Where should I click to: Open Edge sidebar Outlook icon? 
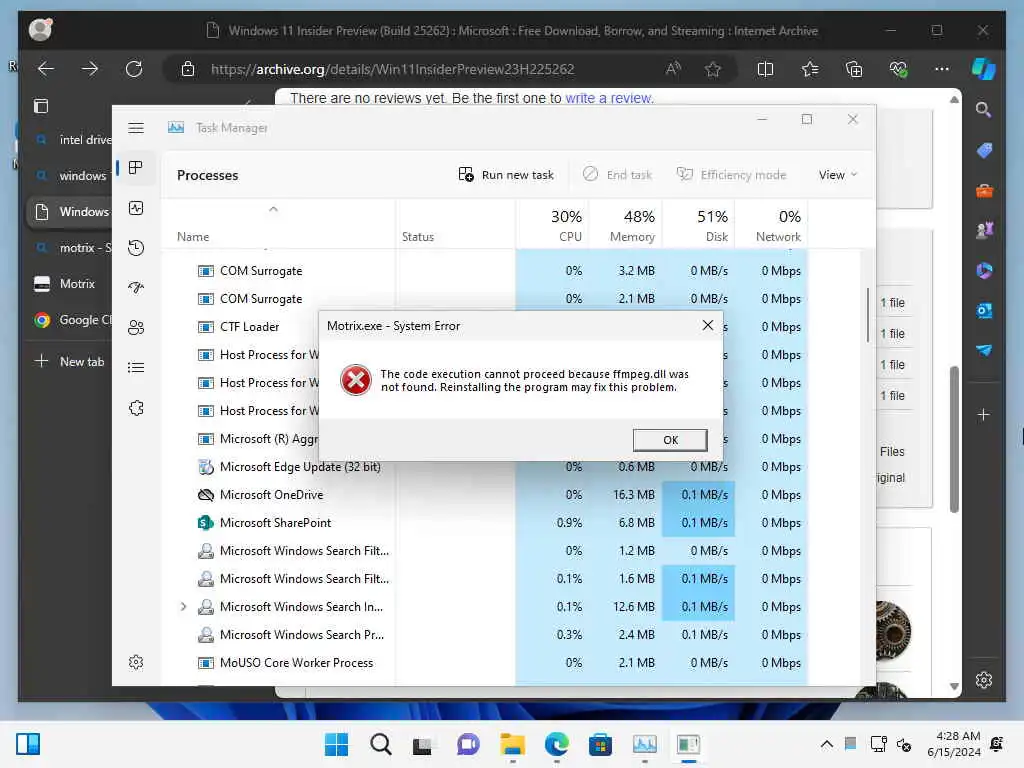(x=984, y=311)
